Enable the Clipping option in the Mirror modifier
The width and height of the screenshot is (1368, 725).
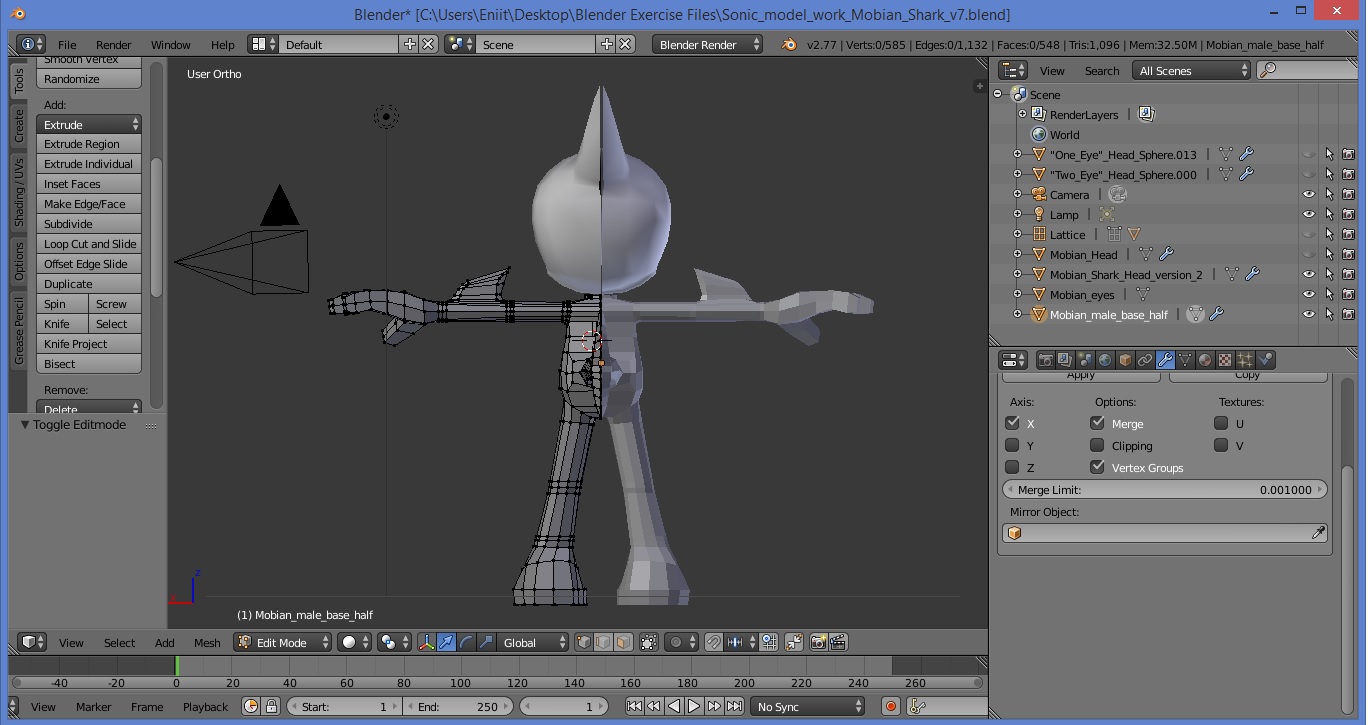(x=1097, y=445)
